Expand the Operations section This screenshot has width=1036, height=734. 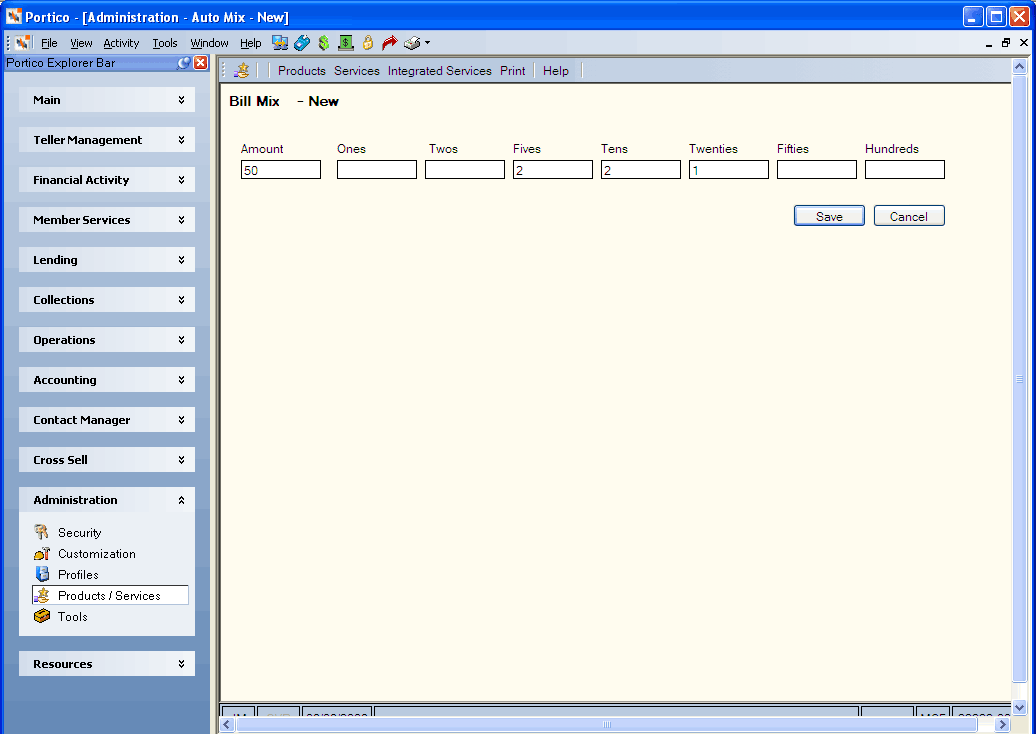pos(107,340)
